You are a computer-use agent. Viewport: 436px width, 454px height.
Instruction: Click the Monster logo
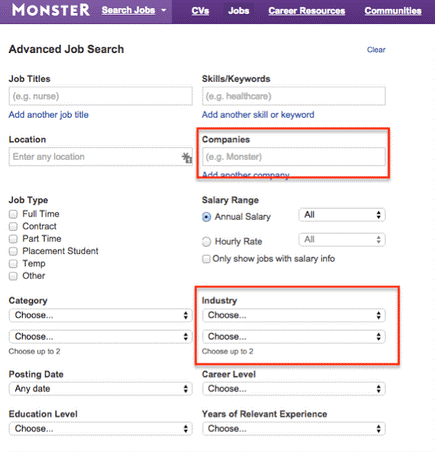click(x=51, y=10)
